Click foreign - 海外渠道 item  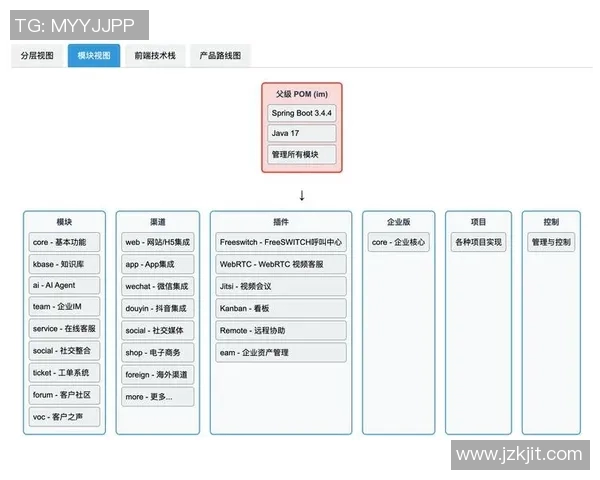tap(158, 375)
